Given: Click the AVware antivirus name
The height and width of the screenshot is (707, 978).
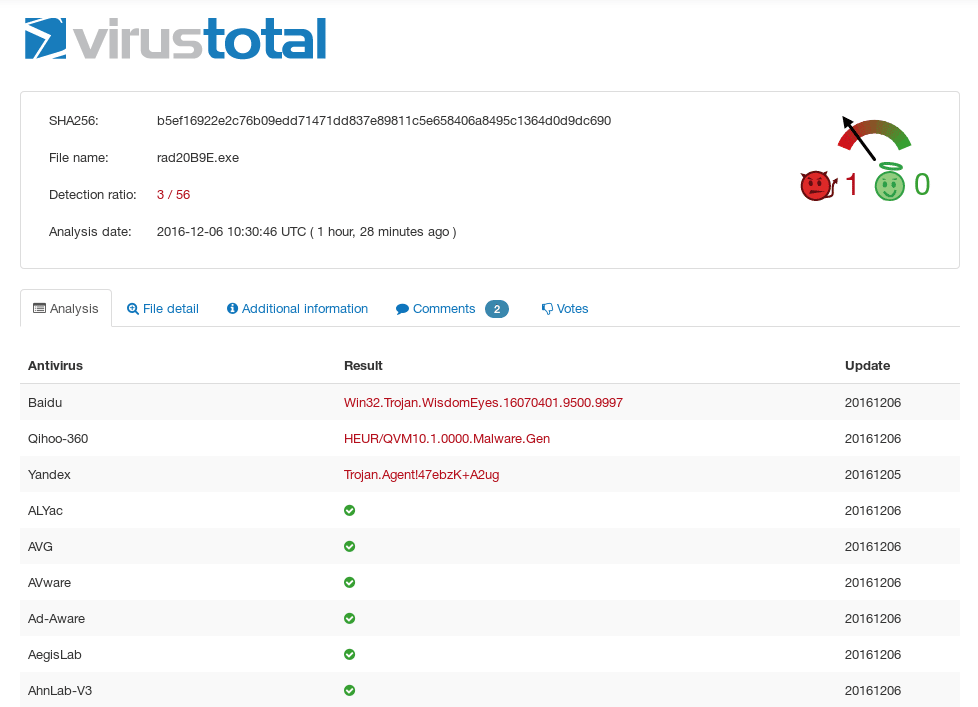Looking at the screenshot, I should click(50, 583).
